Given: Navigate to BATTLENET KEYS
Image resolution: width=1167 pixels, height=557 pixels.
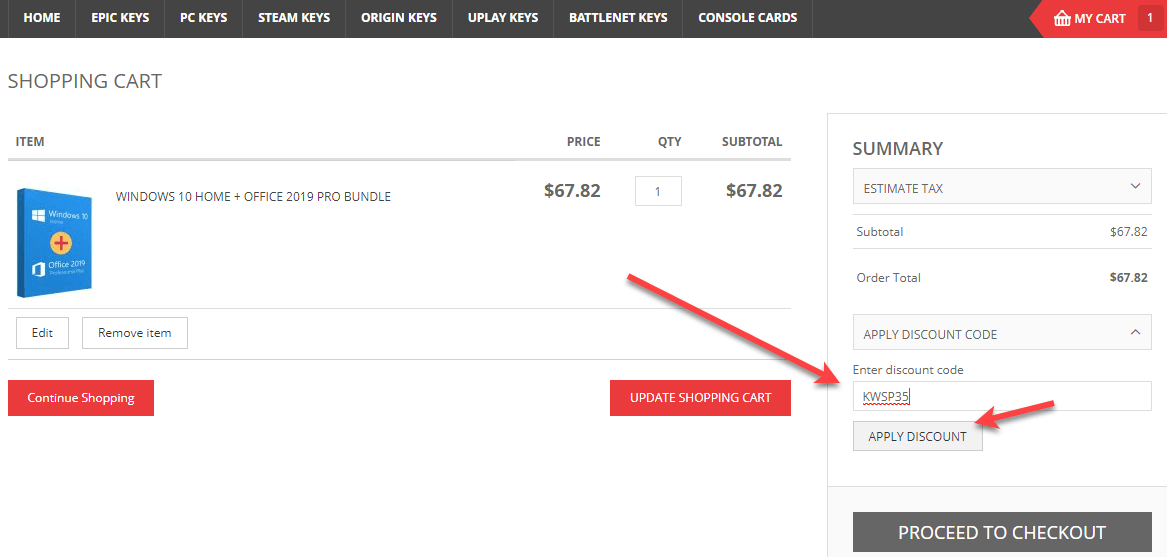Looking at the screenshot, I should 618,18.
